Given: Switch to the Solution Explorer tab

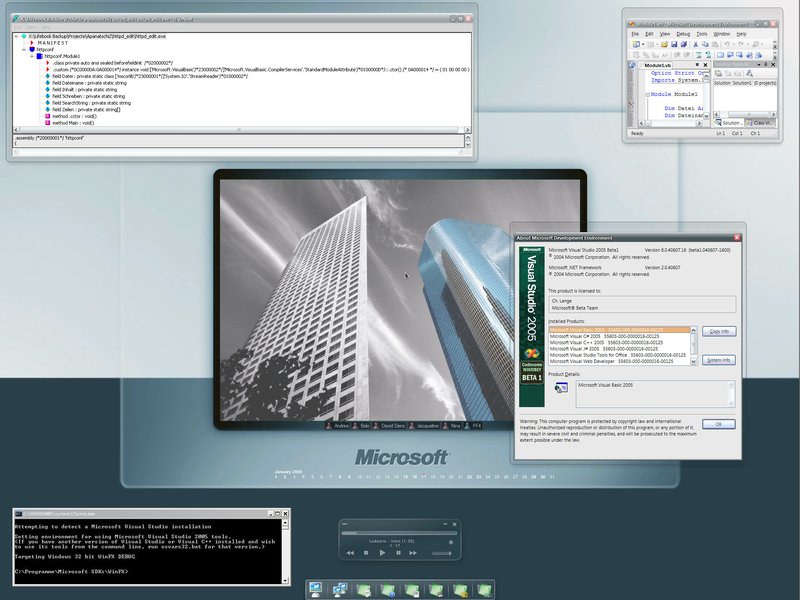Looking at the screenshot, I should click(x=728, y=122).
